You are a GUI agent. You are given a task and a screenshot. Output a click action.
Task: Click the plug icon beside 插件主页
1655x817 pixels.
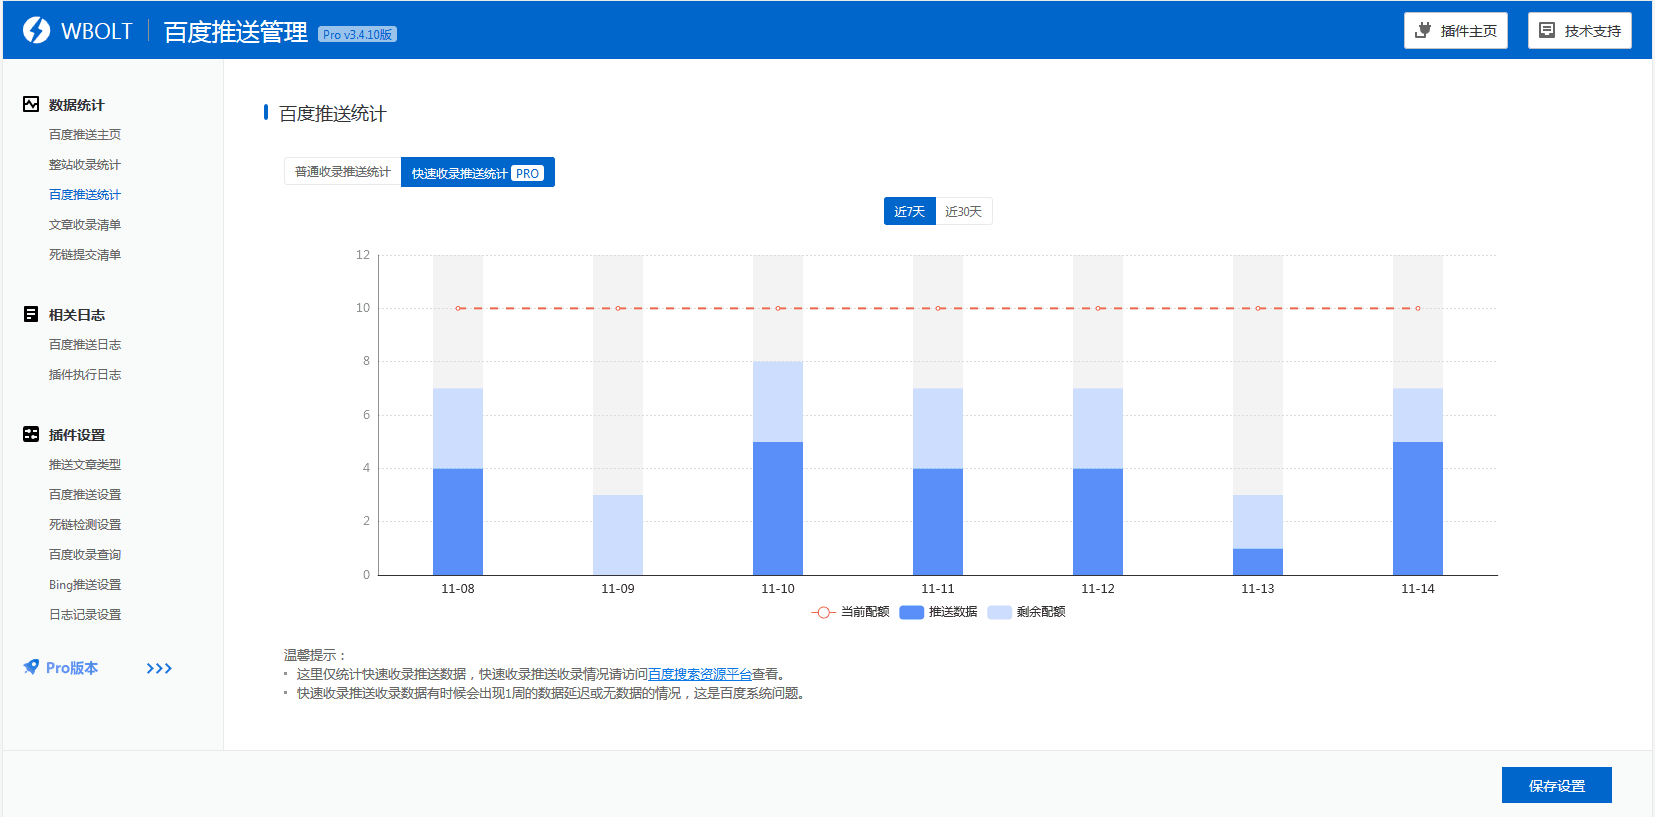1423,30
